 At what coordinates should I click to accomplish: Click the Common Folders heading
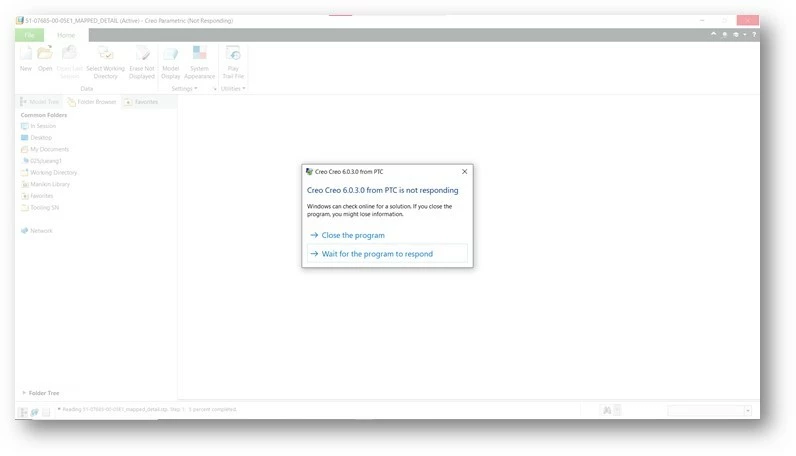[44, 115]
